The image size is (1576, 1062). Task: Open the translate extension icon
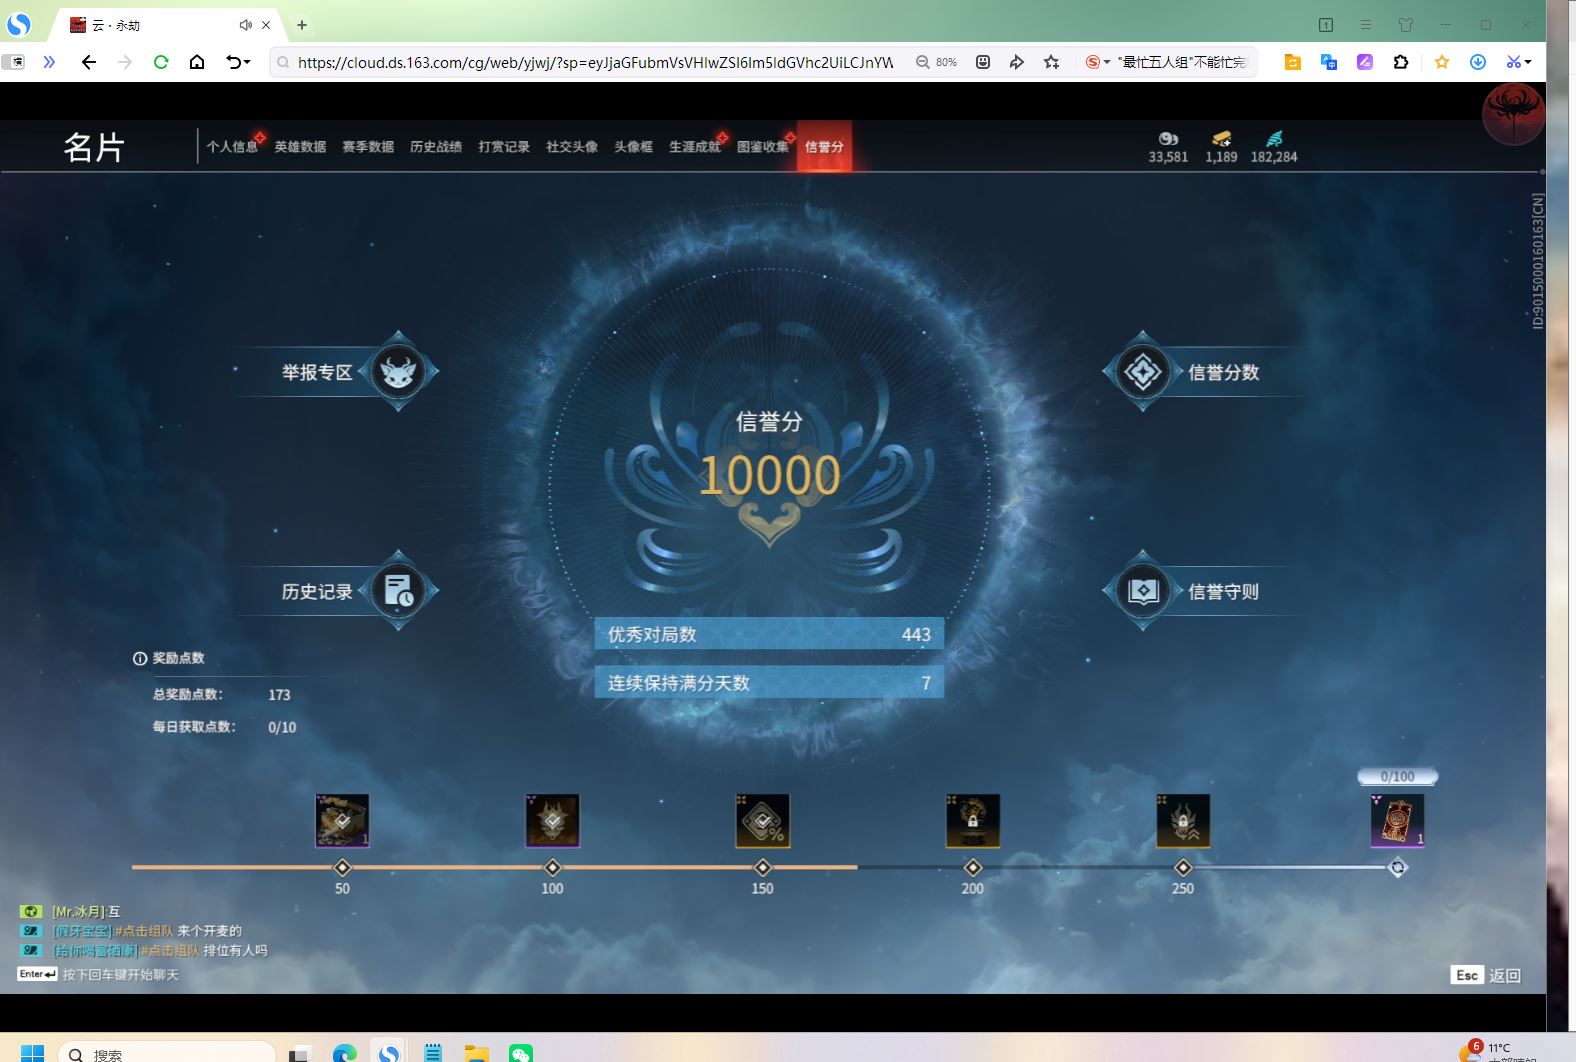1329,62
